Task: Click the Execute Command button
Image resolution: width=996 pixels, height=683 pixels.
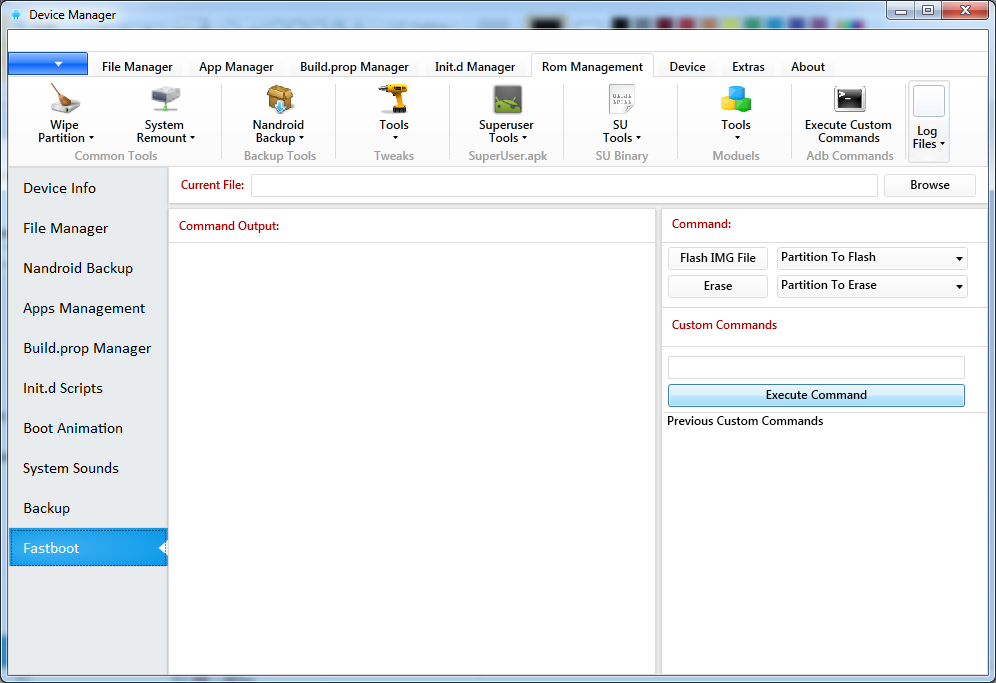Action: tap(816, 395)
